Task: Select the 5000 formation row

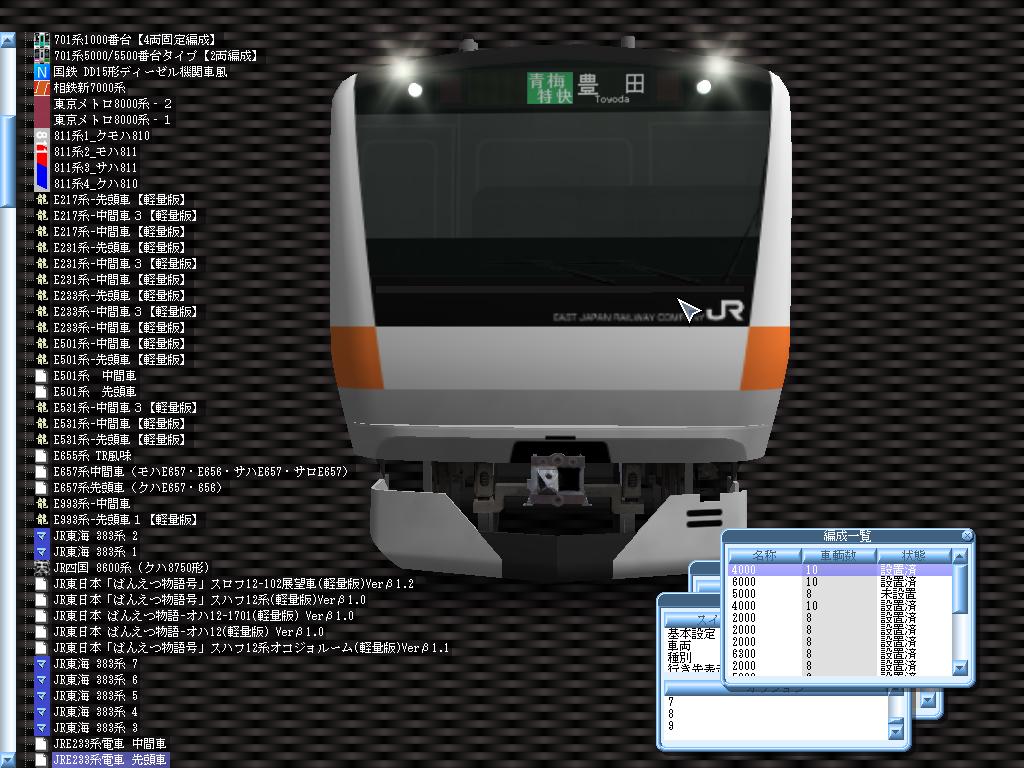Action: (x=840, y=594)
